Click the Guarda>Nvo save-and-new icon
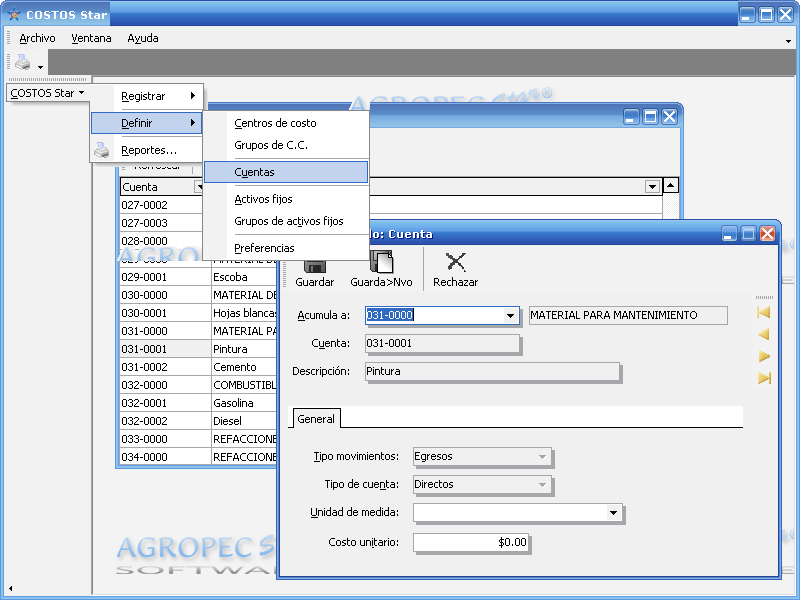 pyautogui.click(x=381, y=261)
